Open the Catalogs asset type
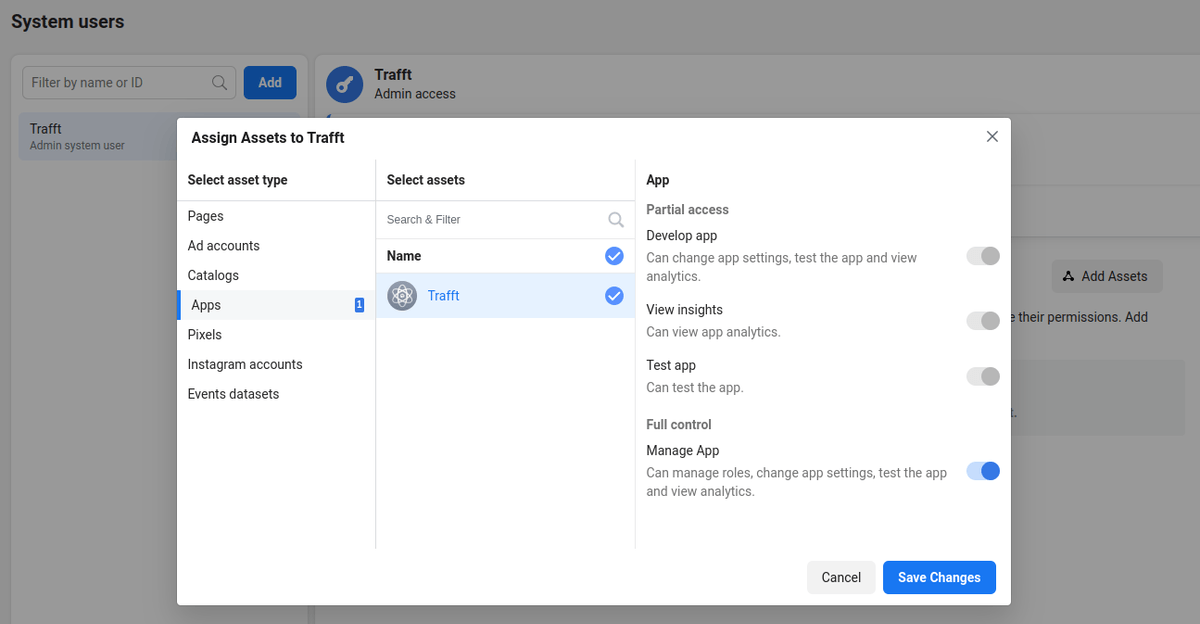 point(212,275)
